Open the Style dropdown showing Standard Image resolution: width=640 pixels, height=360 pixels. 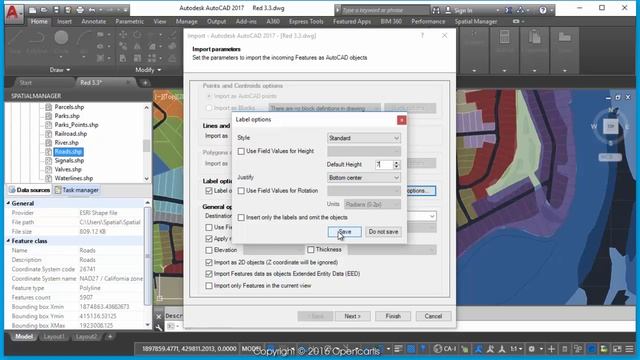(364, 138)
